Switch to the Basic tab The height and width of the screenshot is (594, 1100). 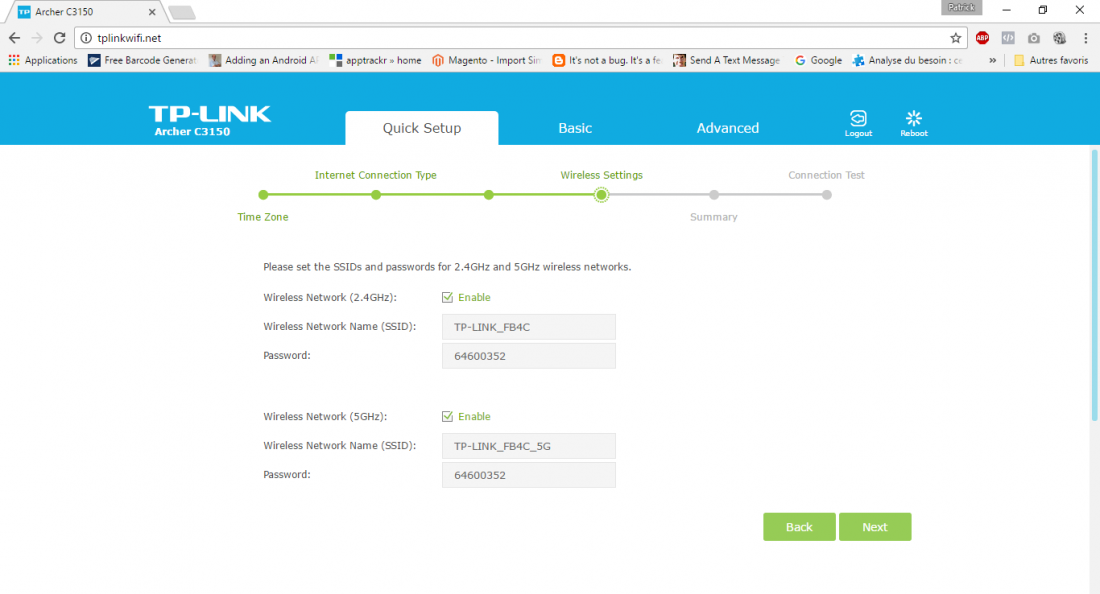pyautogui.click(x=575, y=128)
